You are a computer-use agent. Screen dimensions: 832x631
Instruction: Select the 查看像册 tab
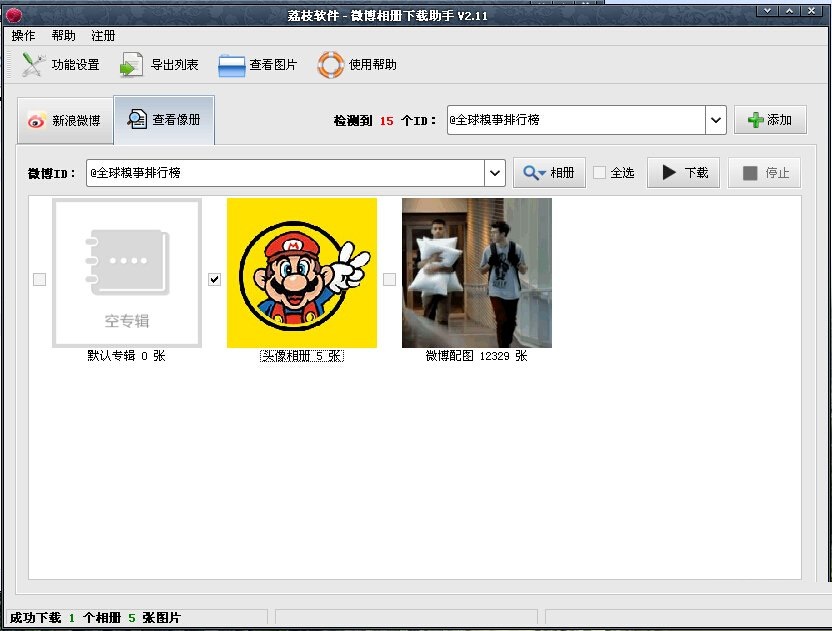click(164, 119)
